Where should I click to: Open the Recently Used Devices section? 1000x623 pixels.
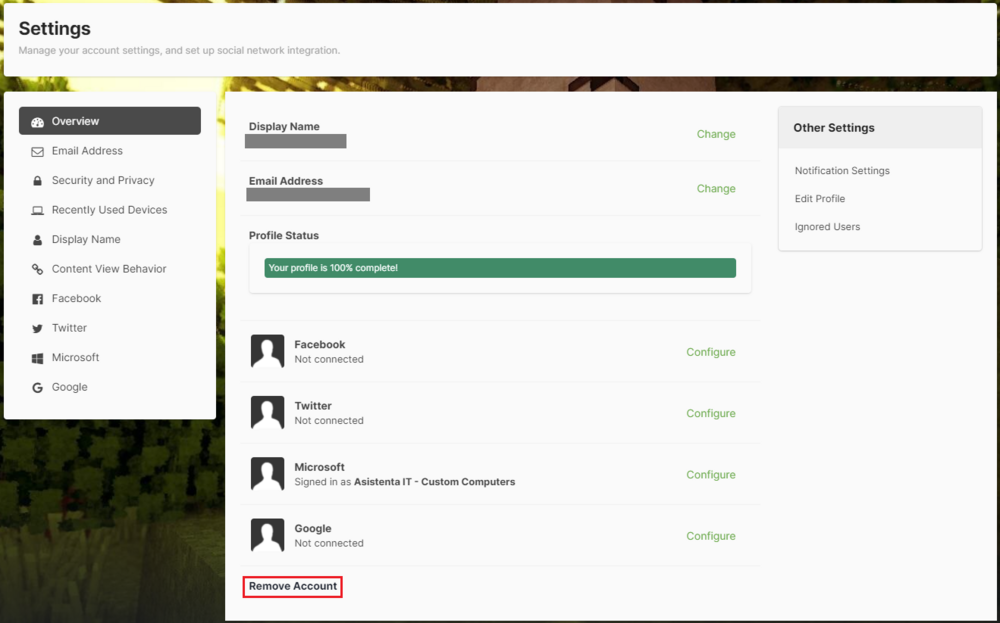[x=109, y=210]
